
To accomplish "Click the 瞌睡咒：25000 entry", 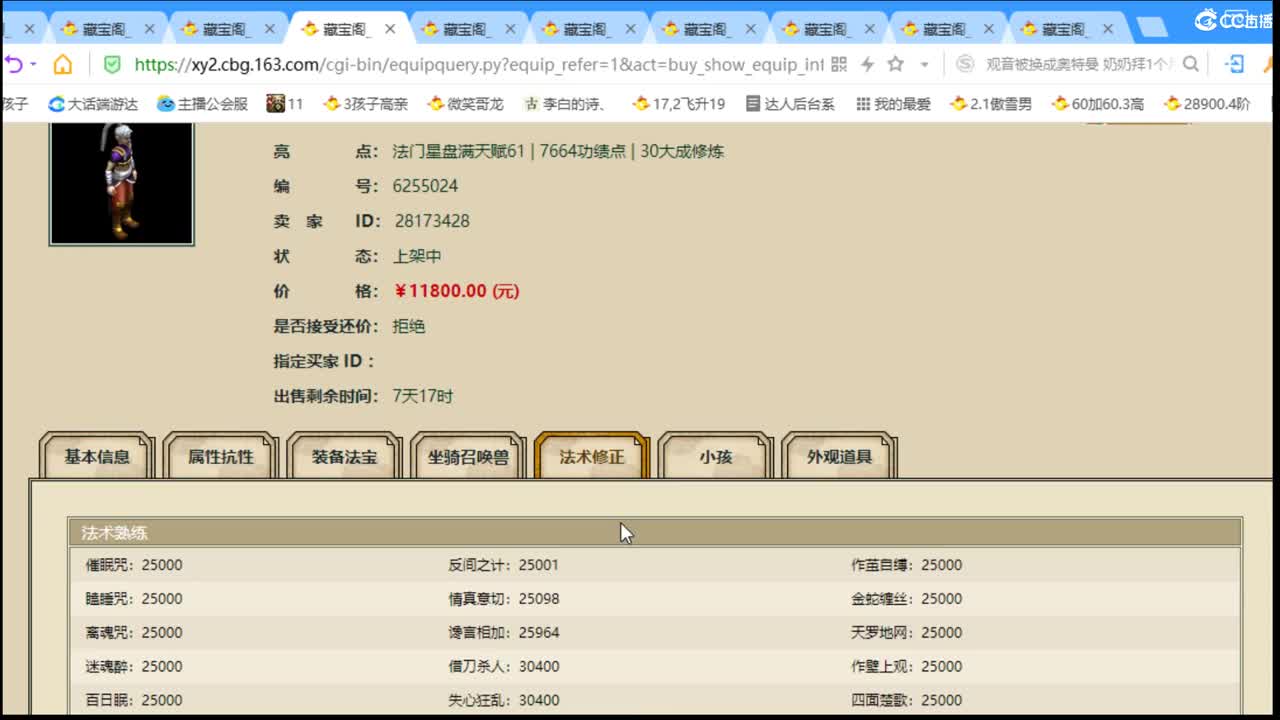I will [x=134, y=599].
